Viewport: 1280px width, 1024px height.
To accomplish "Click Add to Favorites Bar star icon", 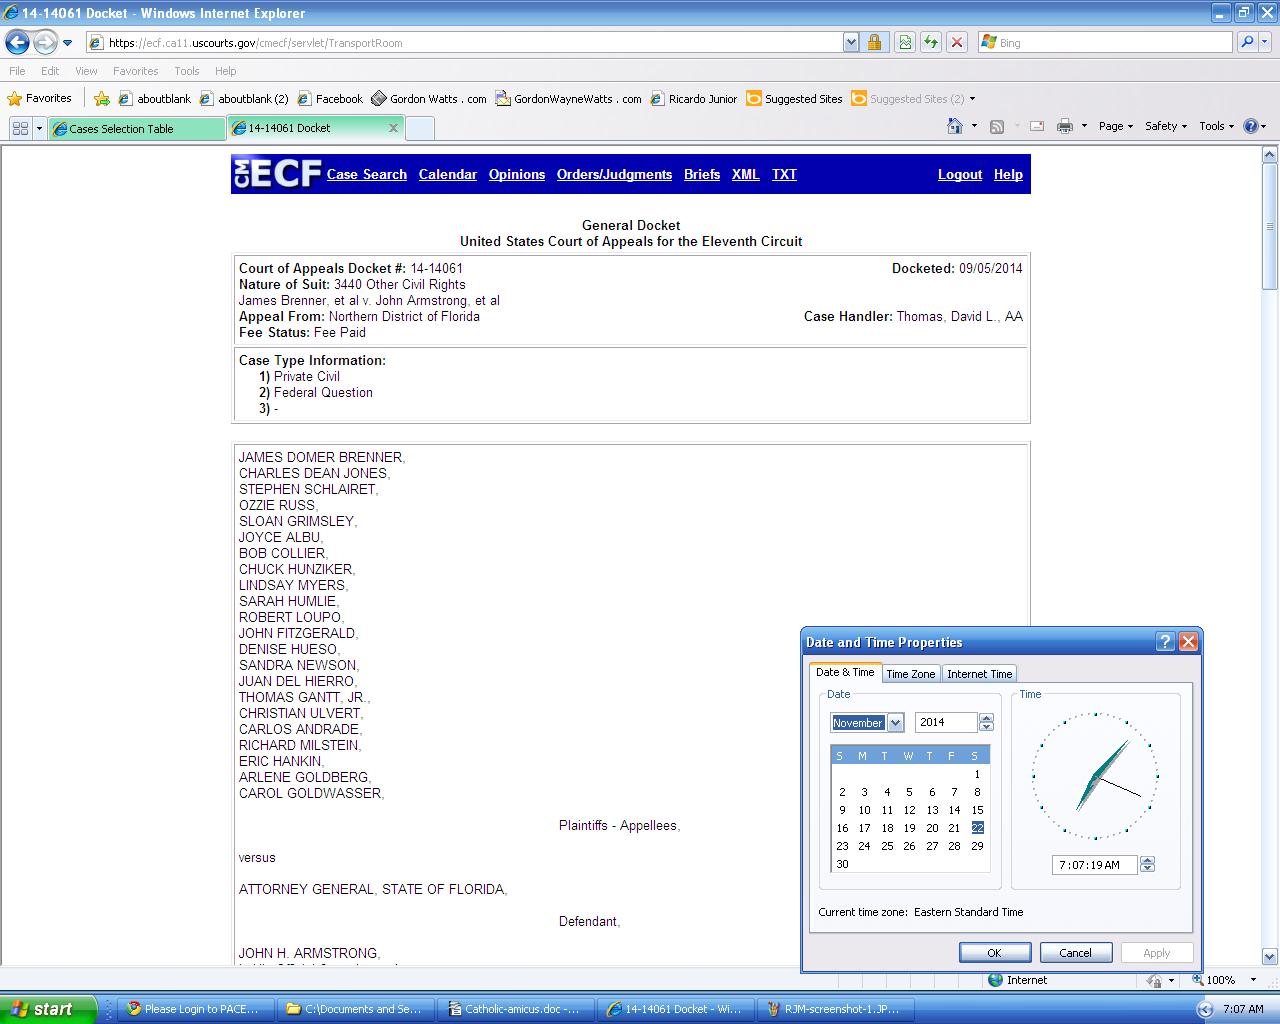I will click(x=102, y=98).
